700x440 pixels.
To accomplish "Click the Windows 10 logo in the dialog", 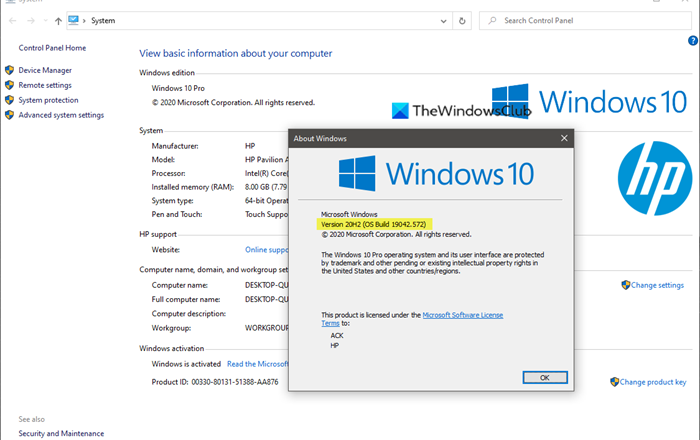I will (436, 174).
